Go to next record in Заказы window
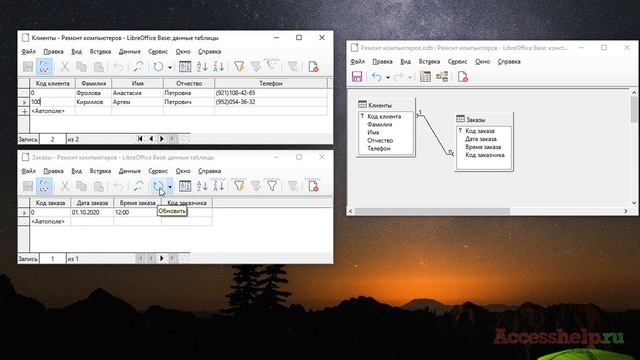The image size is (640, 360). (x=162, y=258)
